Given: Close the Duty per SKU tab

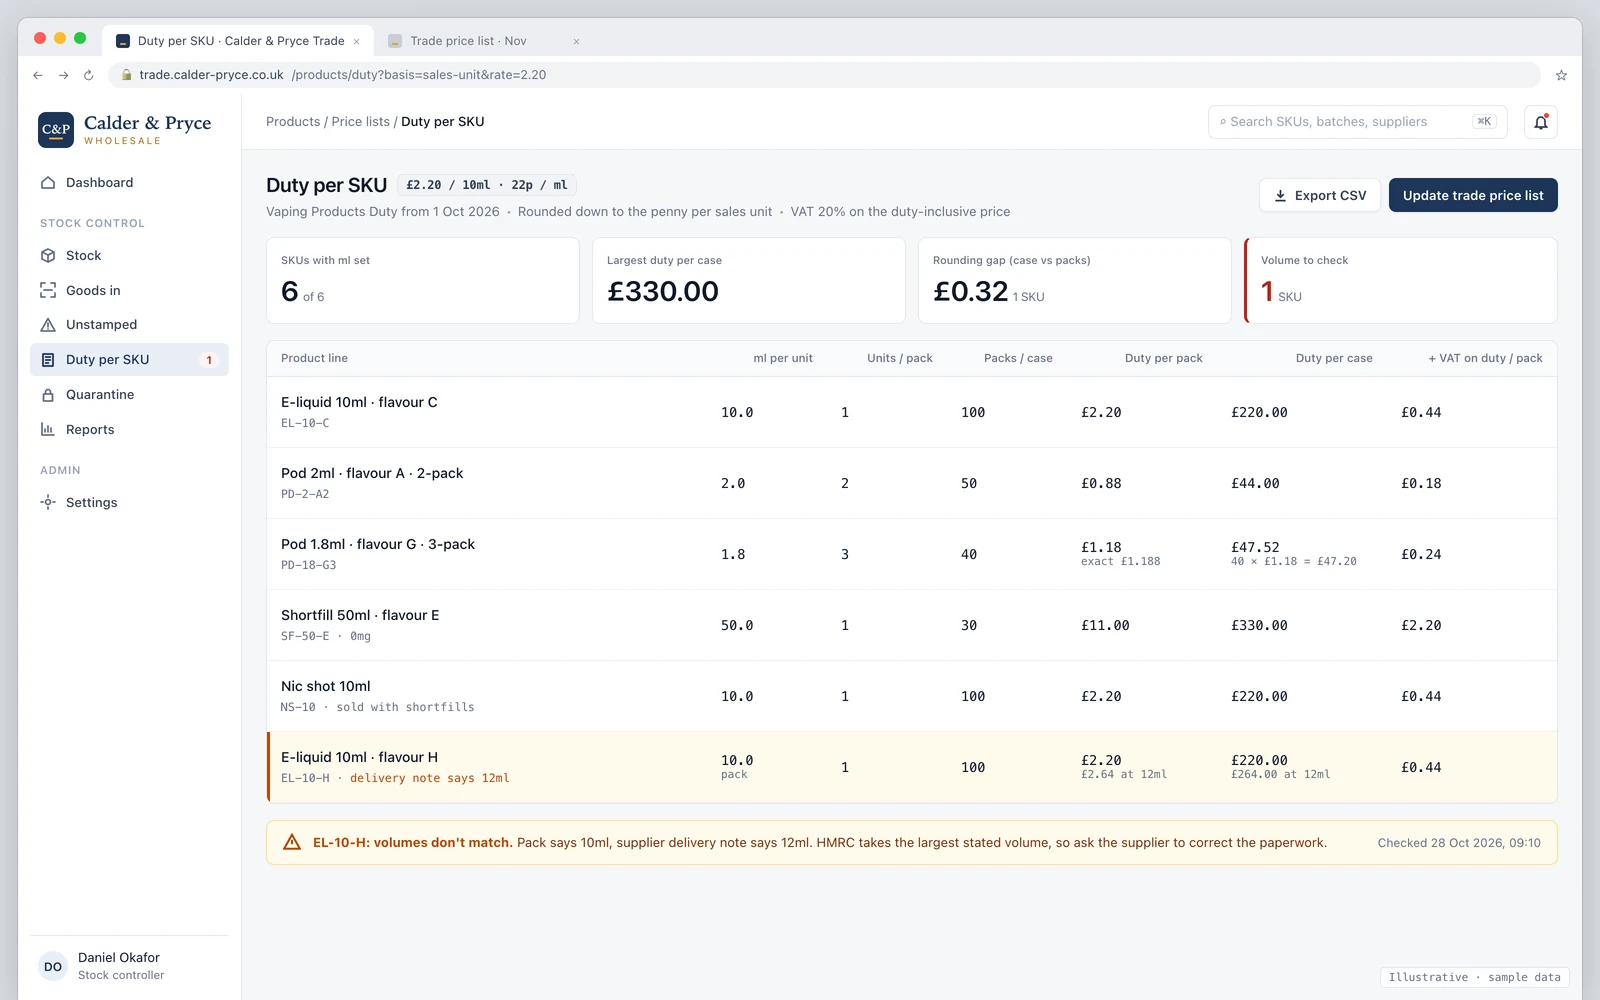Looking at the screenshot, I should tap(356, 41).
